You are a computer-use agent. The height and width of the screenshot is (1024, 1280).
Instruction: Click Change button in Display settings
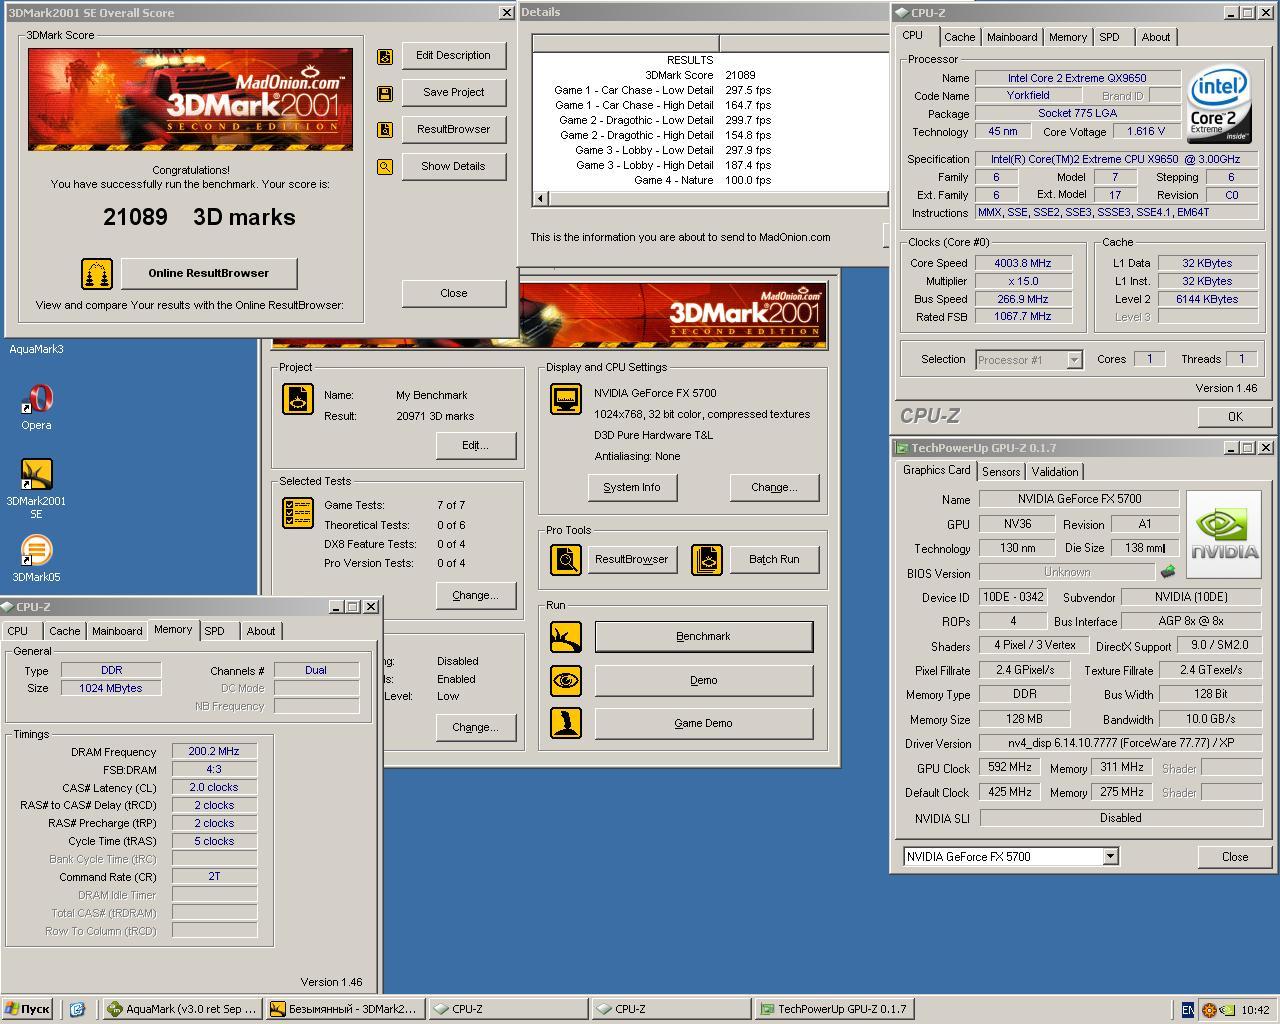coord(774,488)
